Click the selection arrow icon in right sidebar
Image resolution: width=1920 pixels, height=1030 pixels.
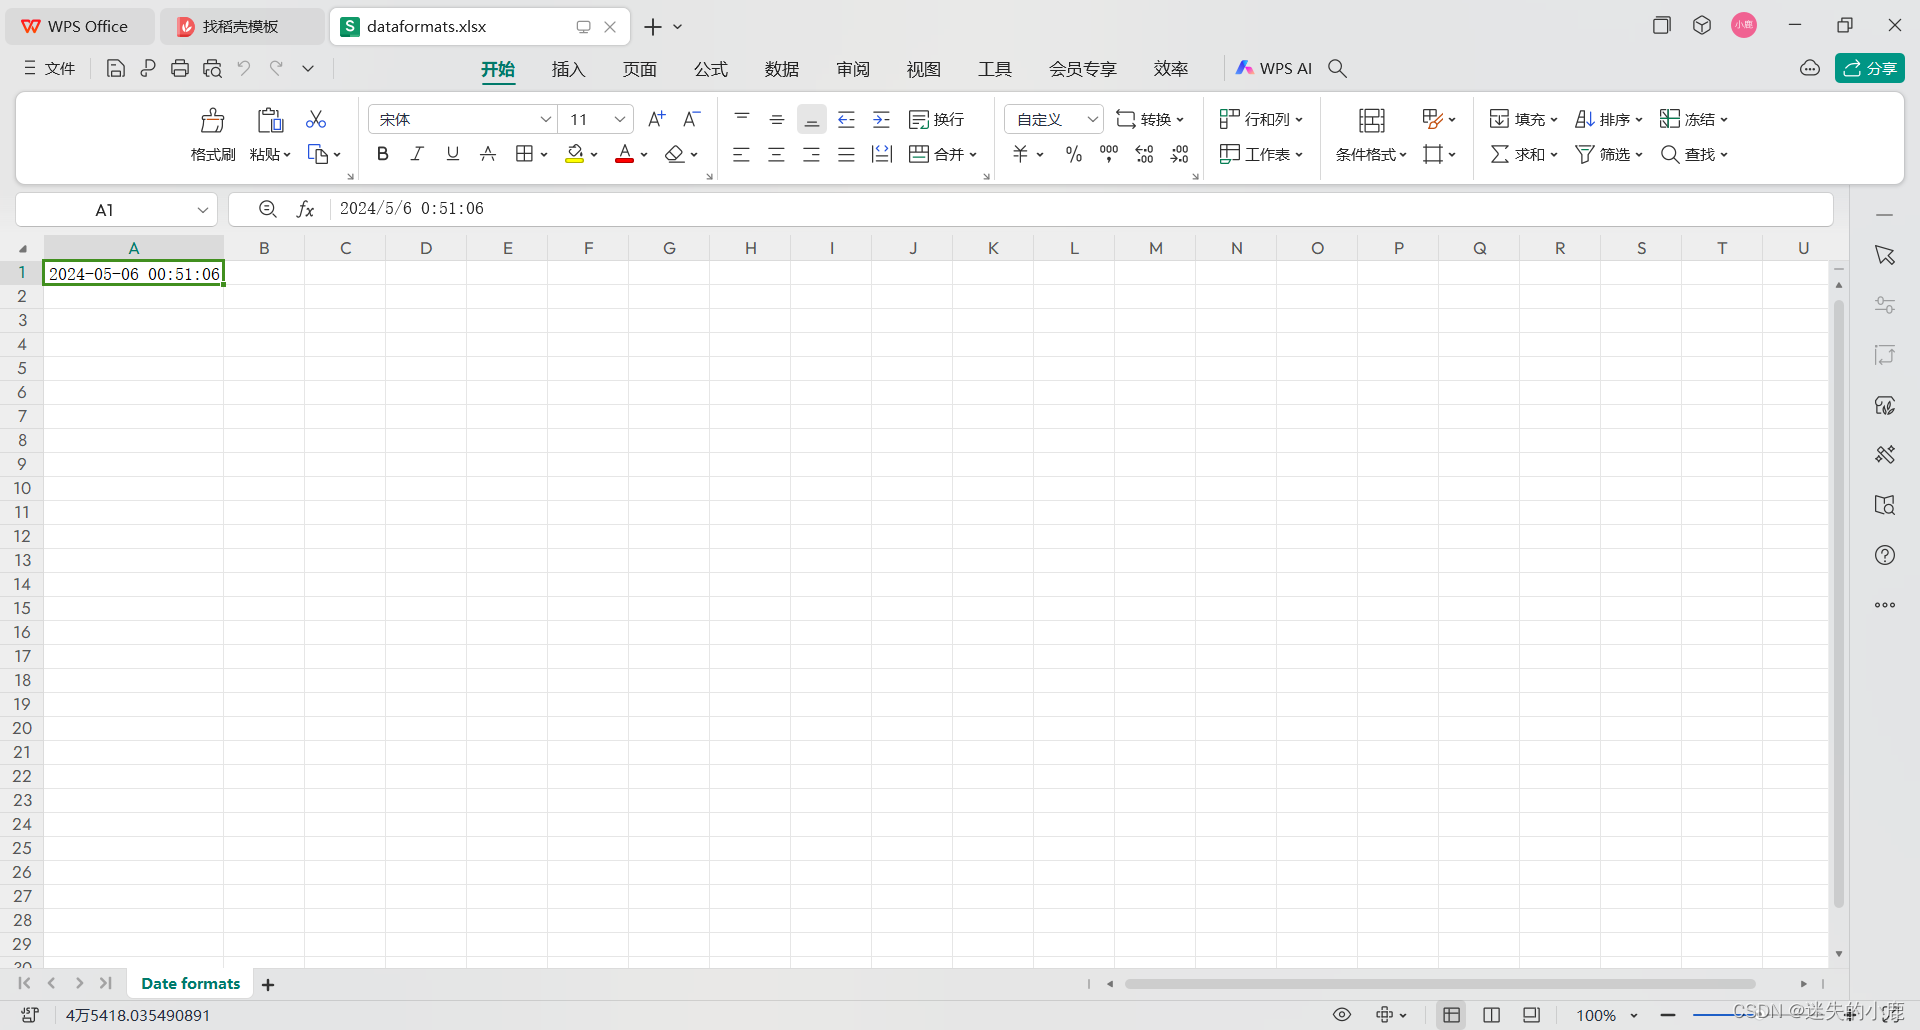click(x=1885, y=255)
